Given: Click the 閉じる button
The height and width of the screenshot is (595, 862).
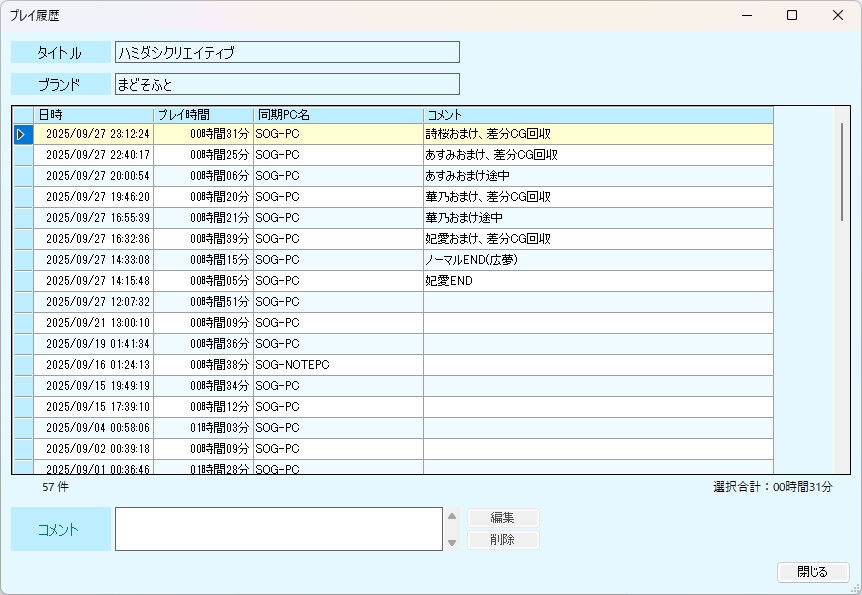Looking at the screenshot, I should [812, 572].
